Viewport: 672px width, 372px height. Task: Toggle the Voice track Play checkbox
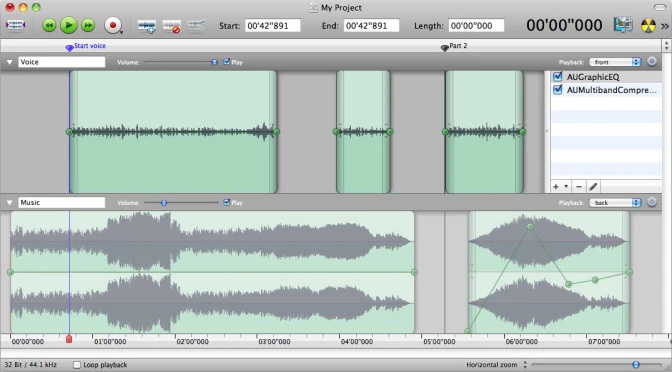pyautogui.click(x=227, y=62)
